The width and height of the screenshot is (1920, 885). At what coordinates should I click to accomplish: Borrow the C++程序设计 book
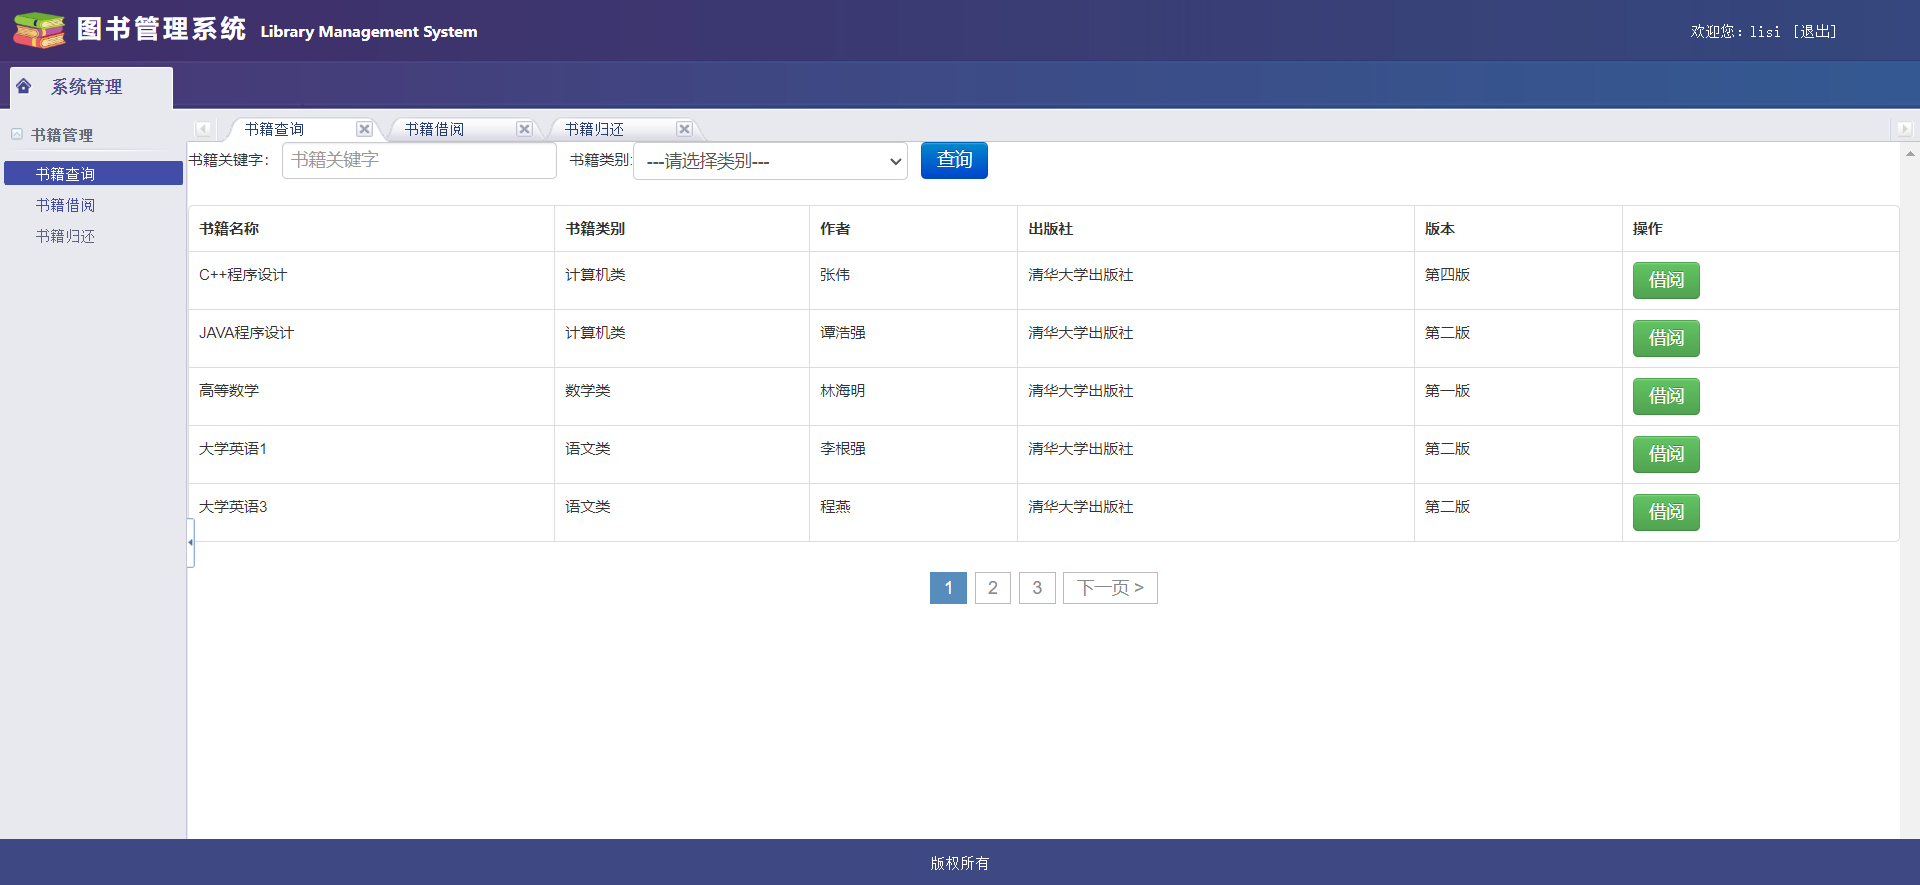pos(1665,280)
